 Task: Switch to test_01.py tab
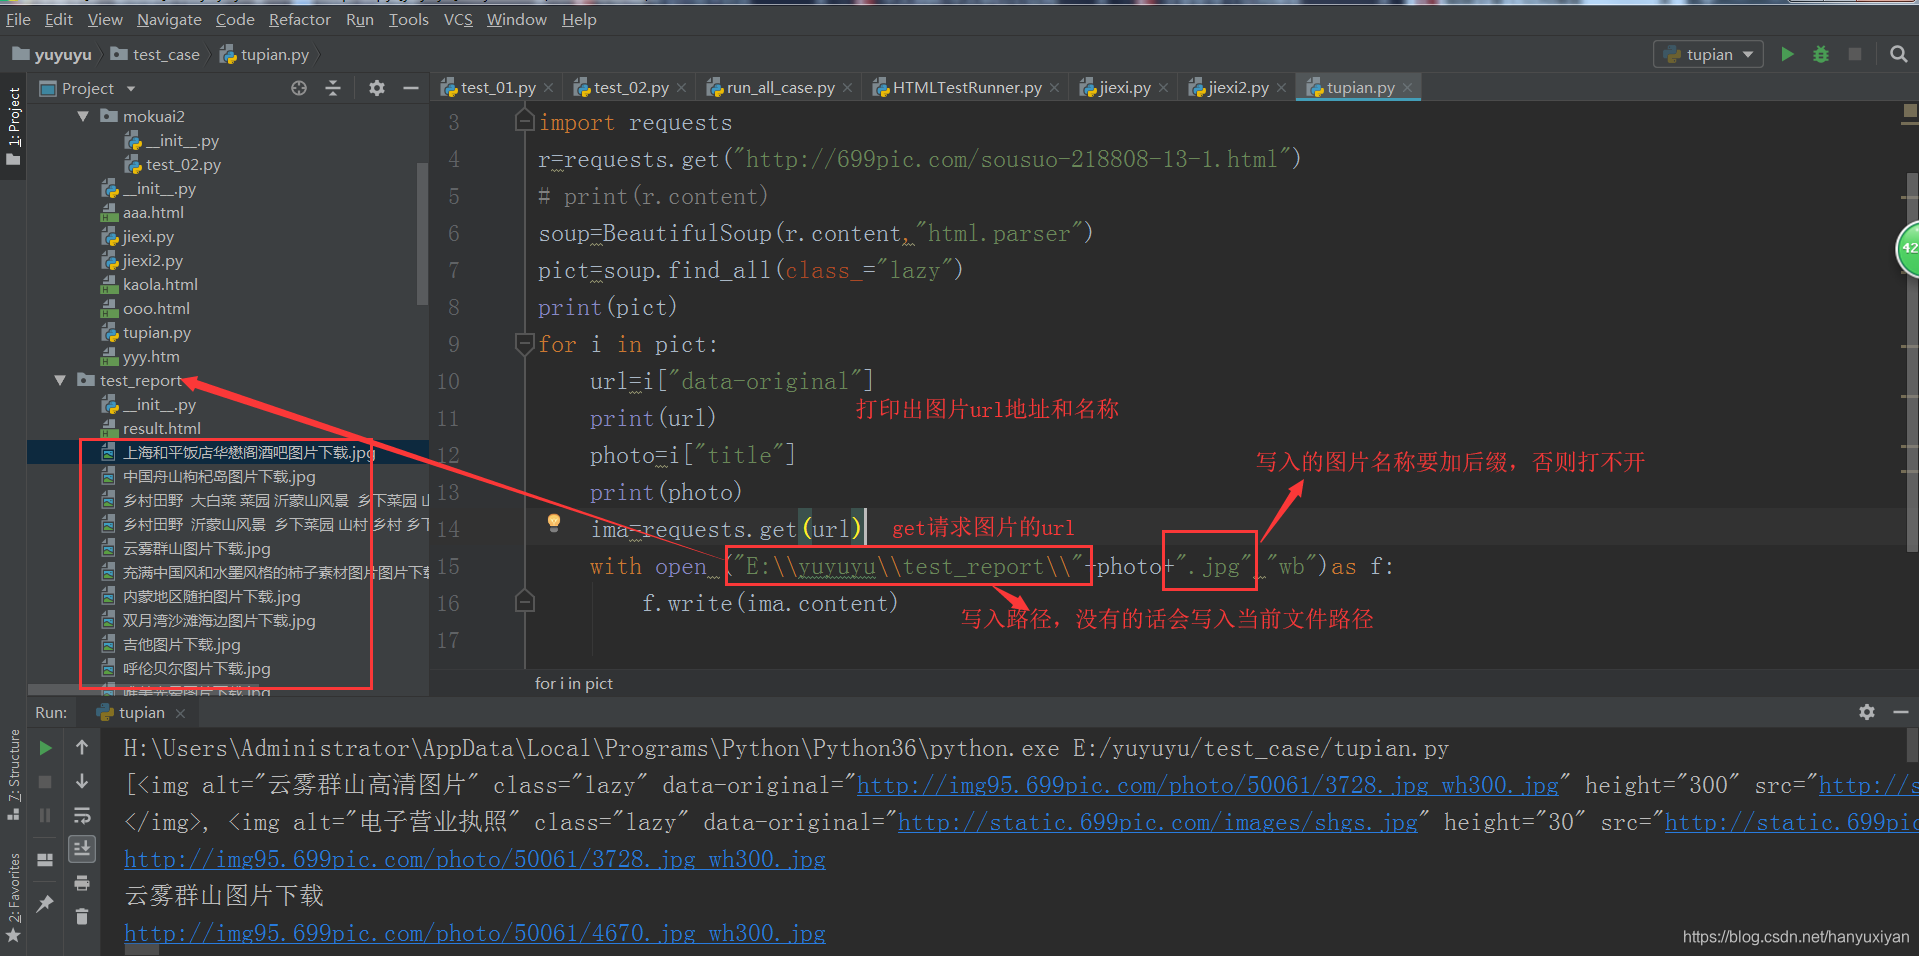(x=497, y=88)
